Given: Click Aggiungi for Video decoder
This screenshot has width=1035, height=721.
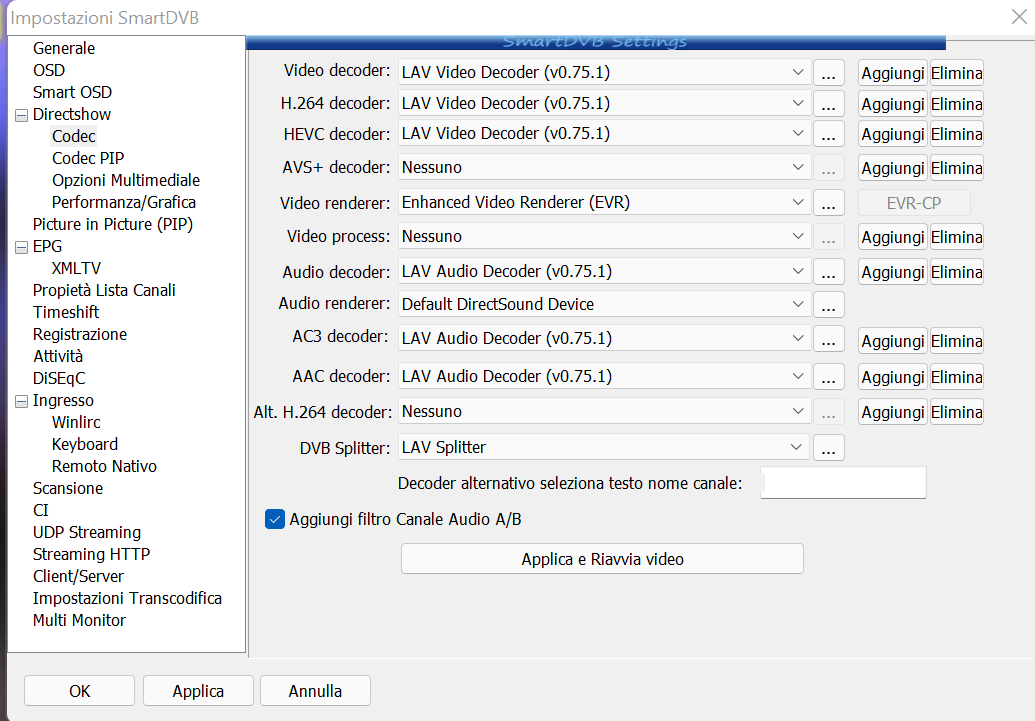Looking at the screenshot, I should pos(893,73).
